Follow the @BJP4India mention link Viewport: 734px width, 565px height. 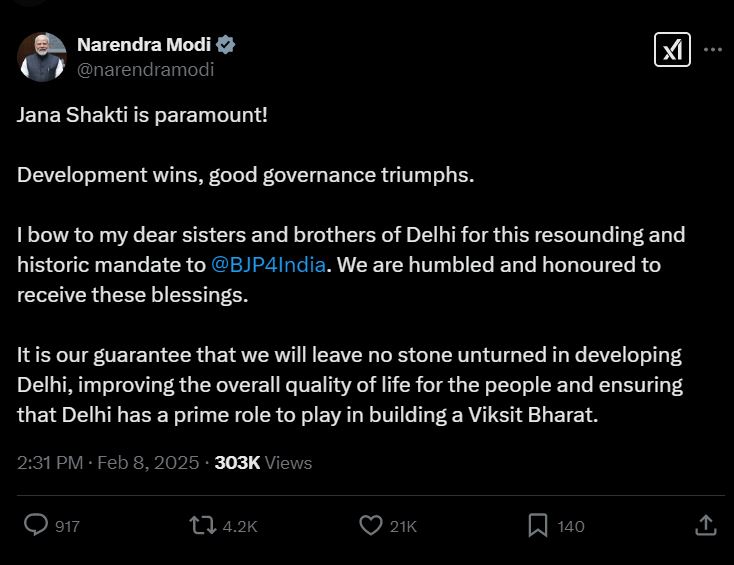[268, 265]
